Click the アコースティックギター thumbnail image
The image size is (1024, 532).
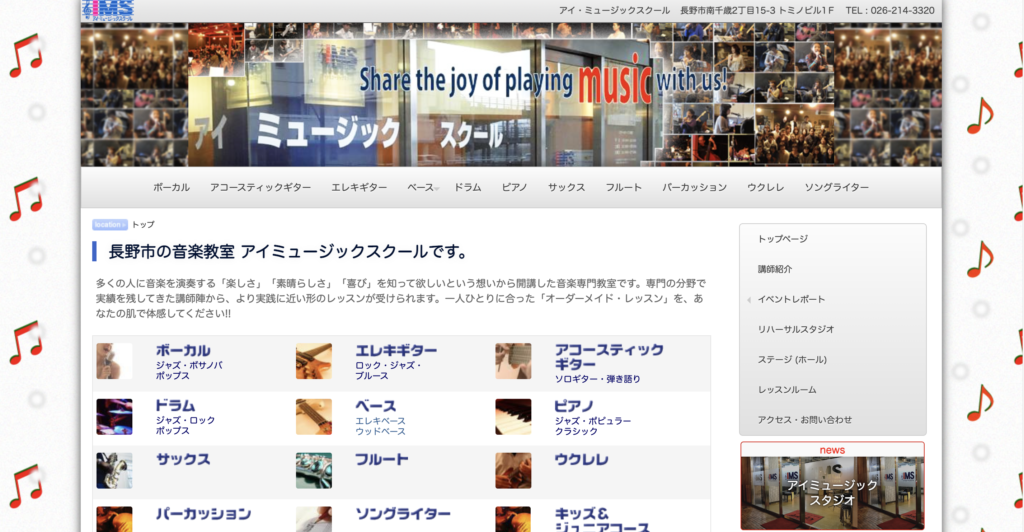click(x=513, y=361)
